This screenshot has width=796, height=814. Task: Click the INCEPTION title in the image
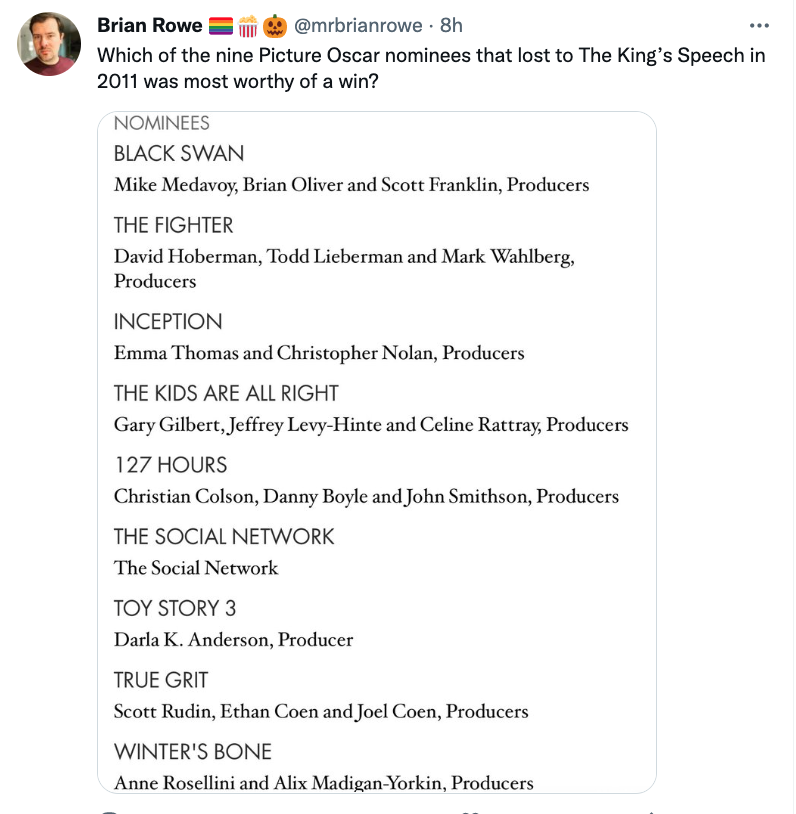pyautogui.click(x=168, y=321)
